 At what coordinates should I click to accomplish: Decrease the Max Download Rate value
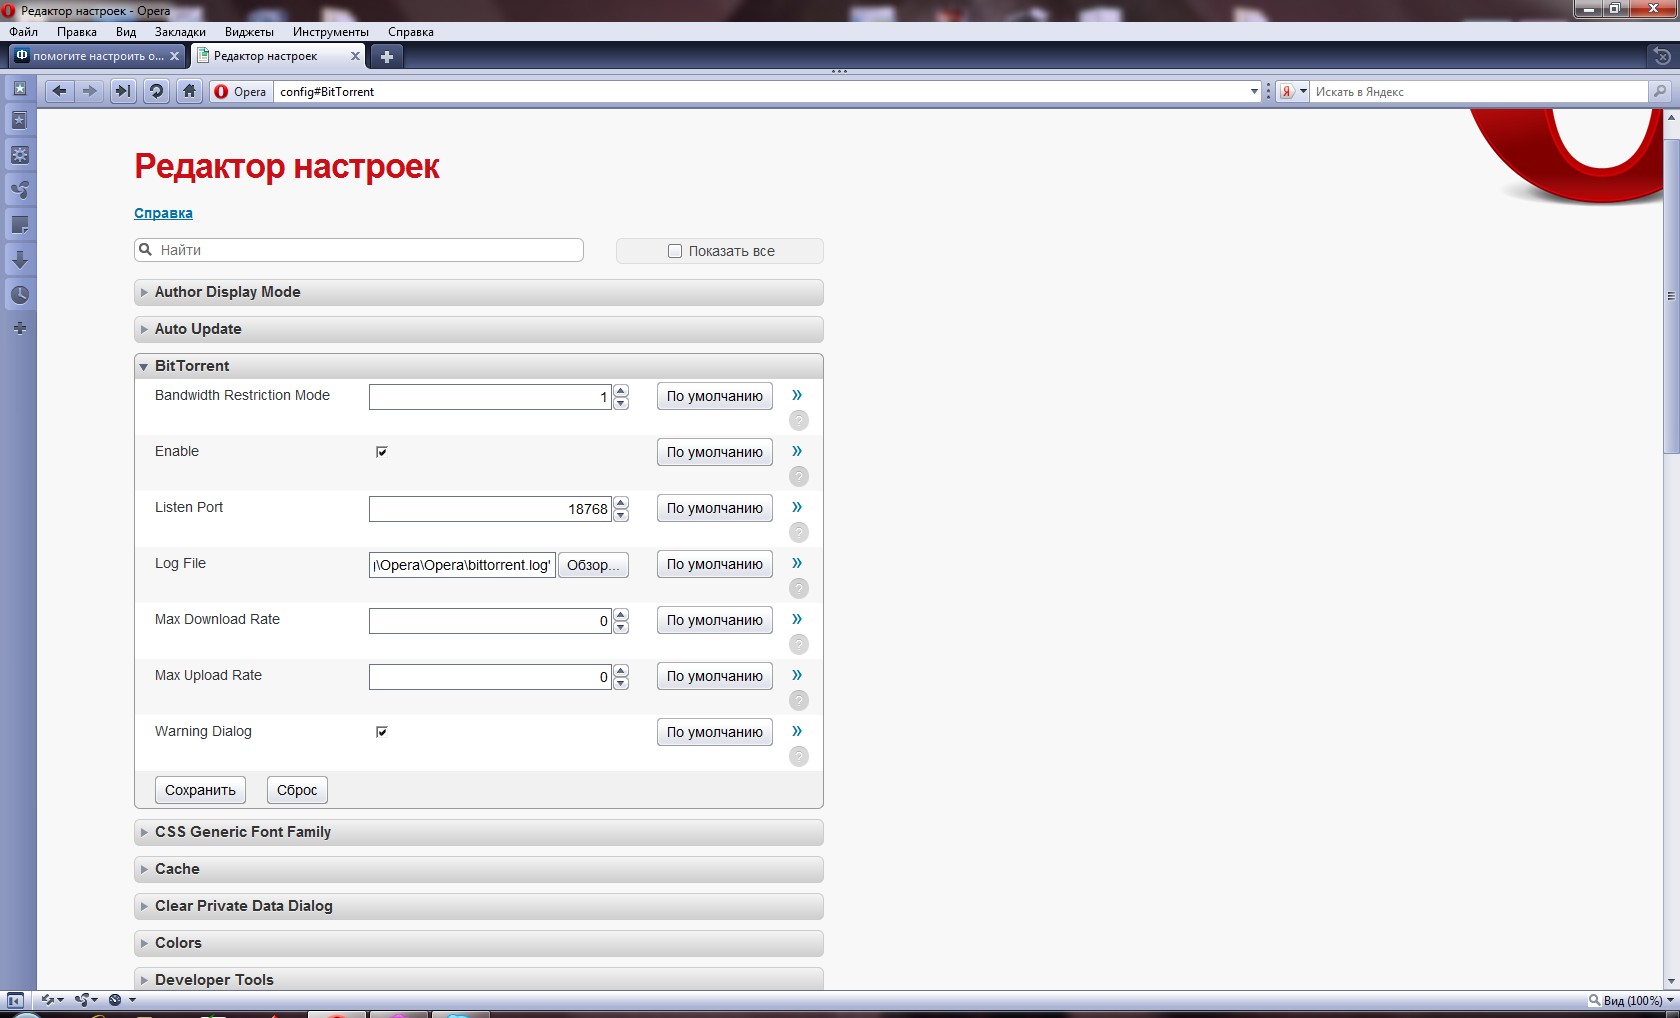(x=621, y=627)
